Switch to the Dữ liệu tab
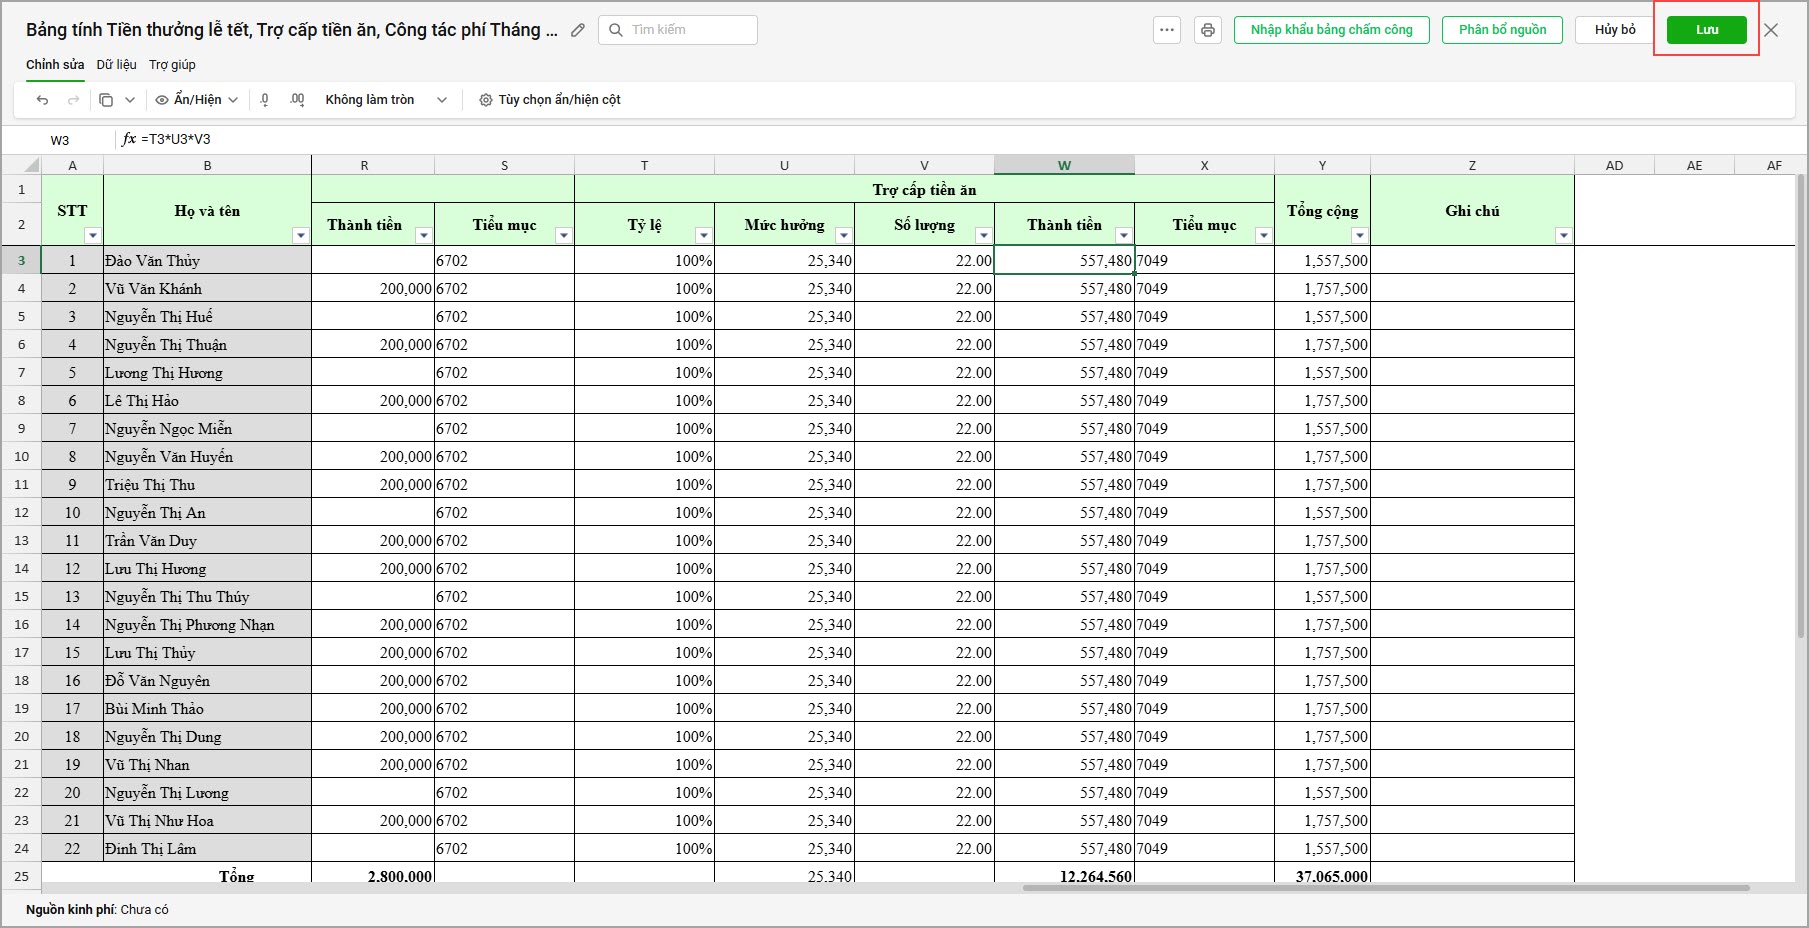The width and height of the screenshot is (1809, 928). pos(117,65)
